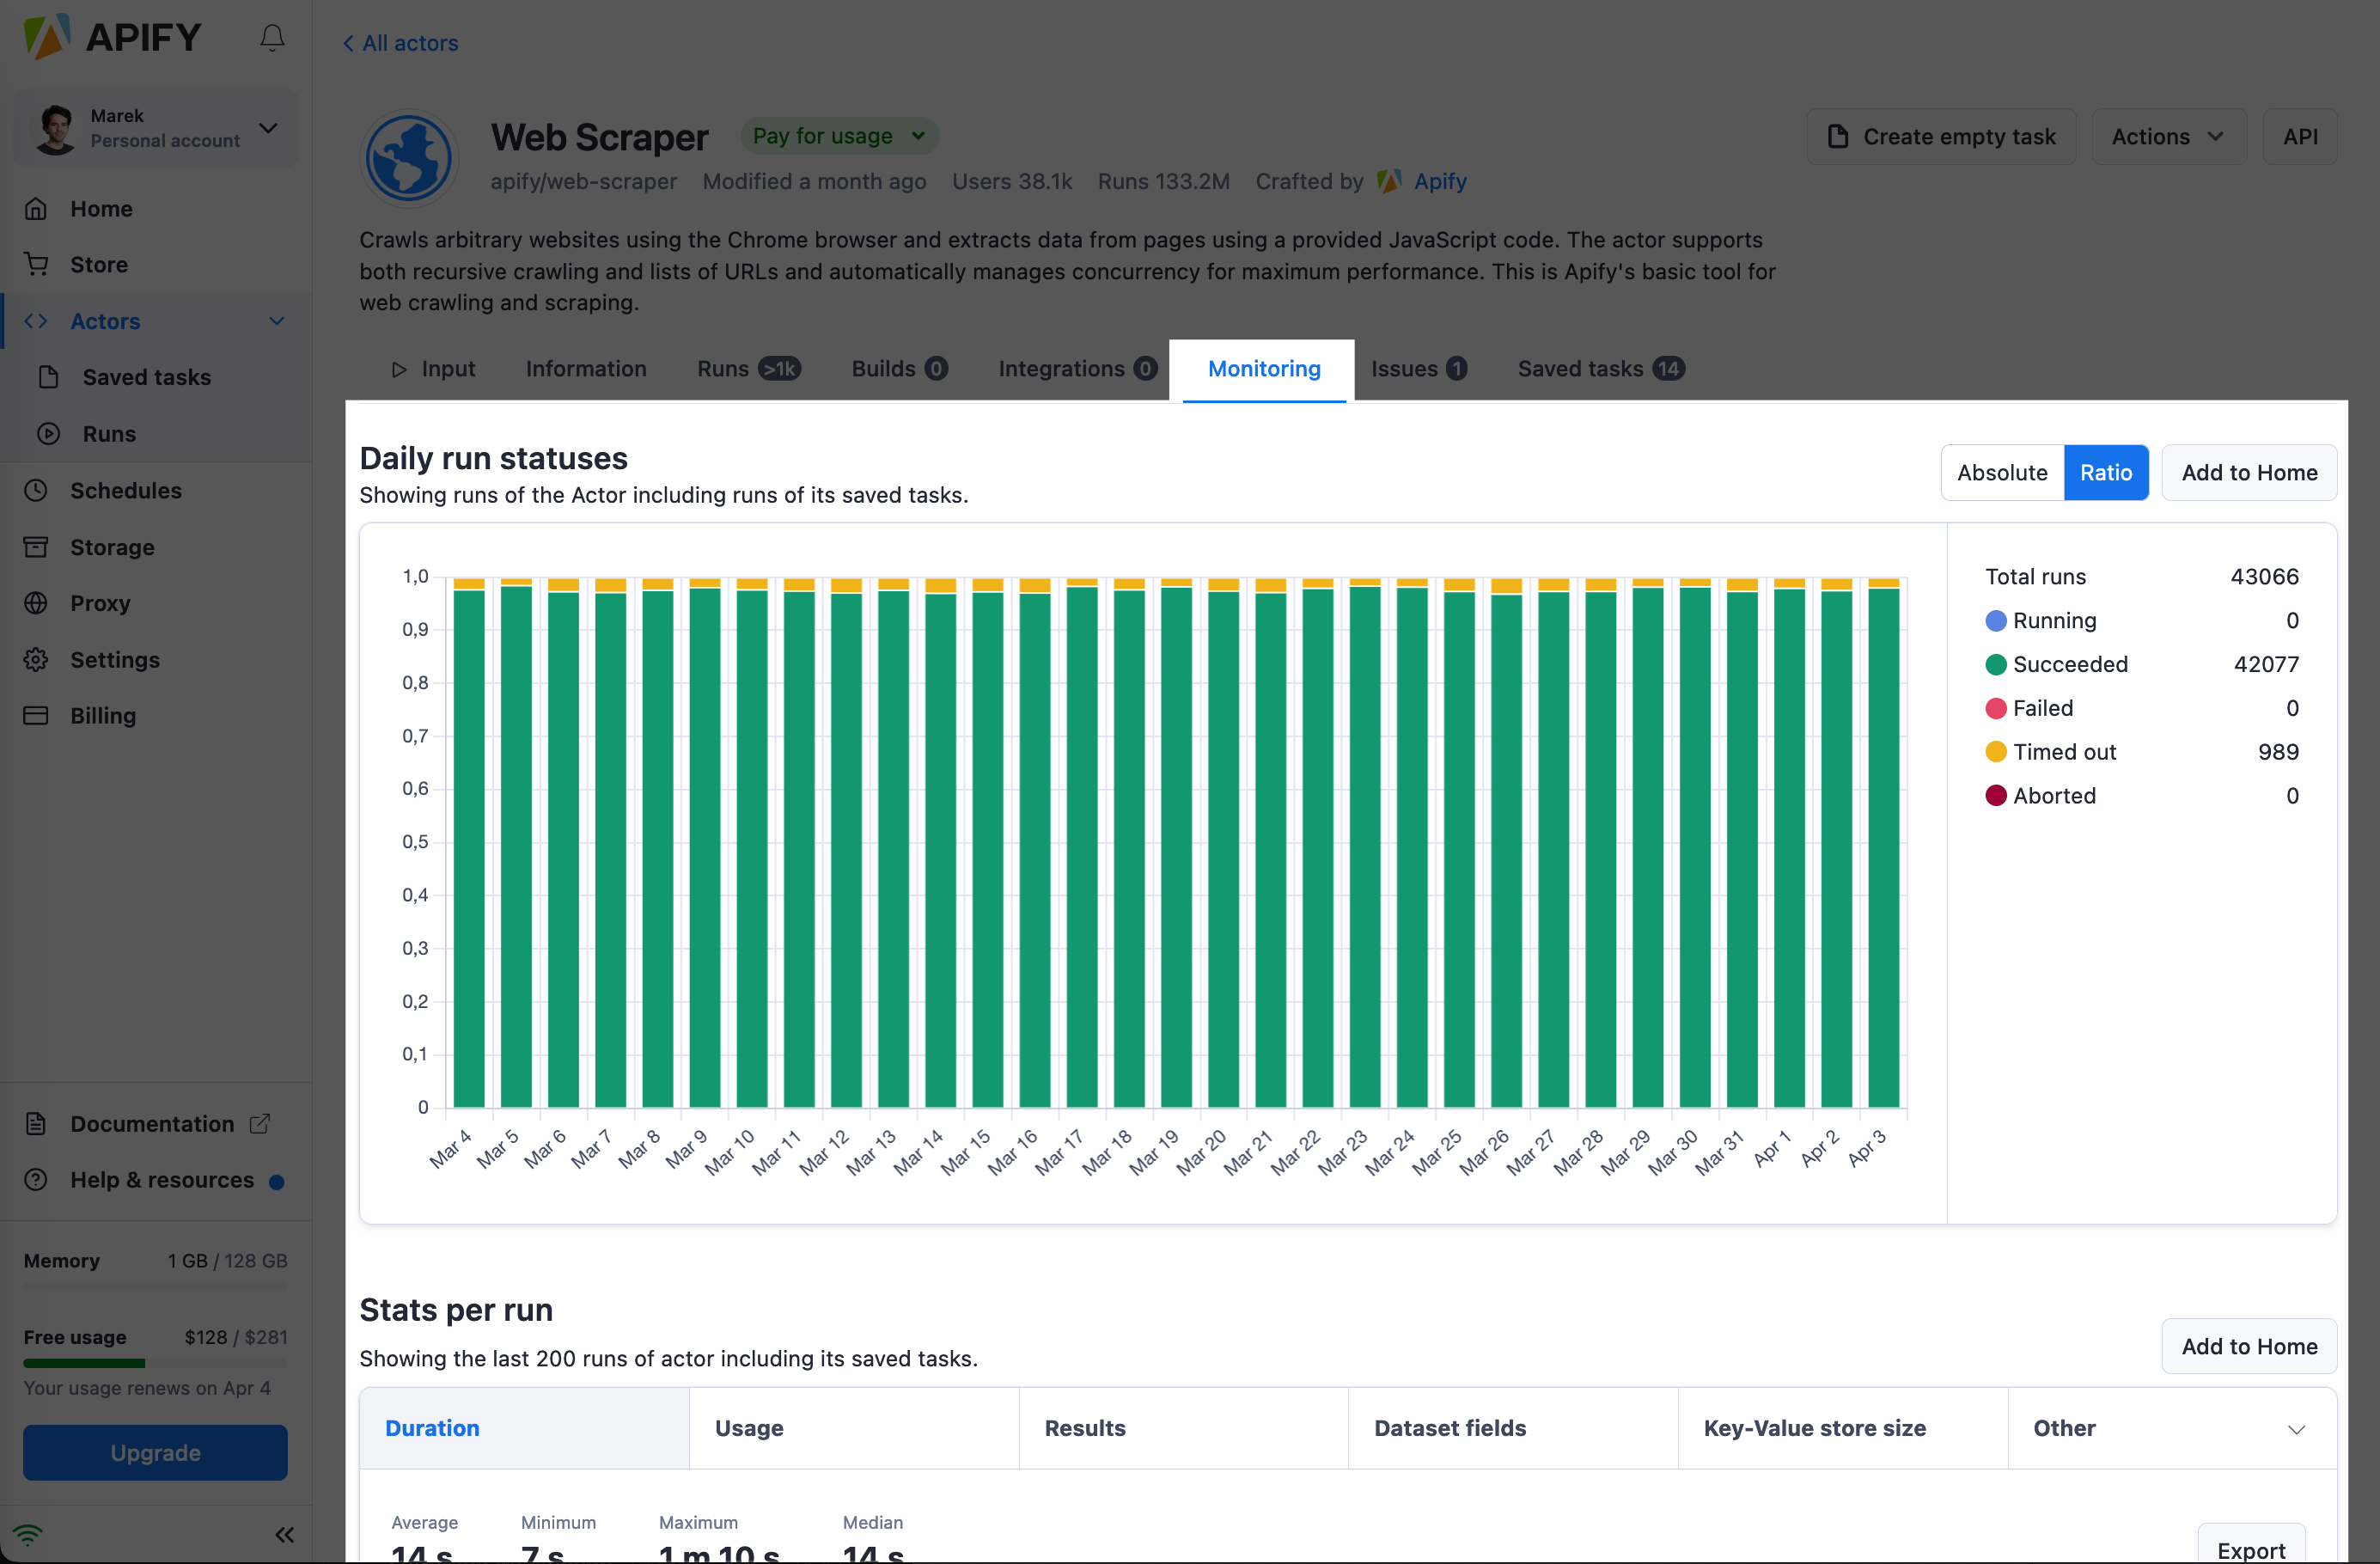The height and width of the screenshot is (1564, 2380).
Task: Open Schedules clock icon in sidebar
Action: point(36,490)
